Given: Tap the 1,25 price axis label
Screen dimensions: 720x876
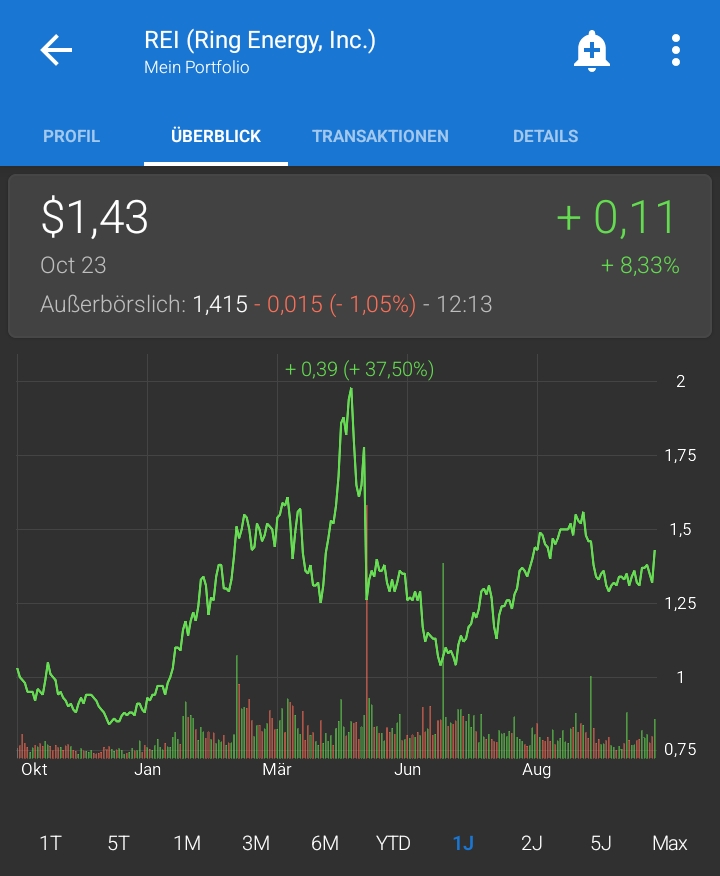Looking at the screenshot, I should [680, 603].
